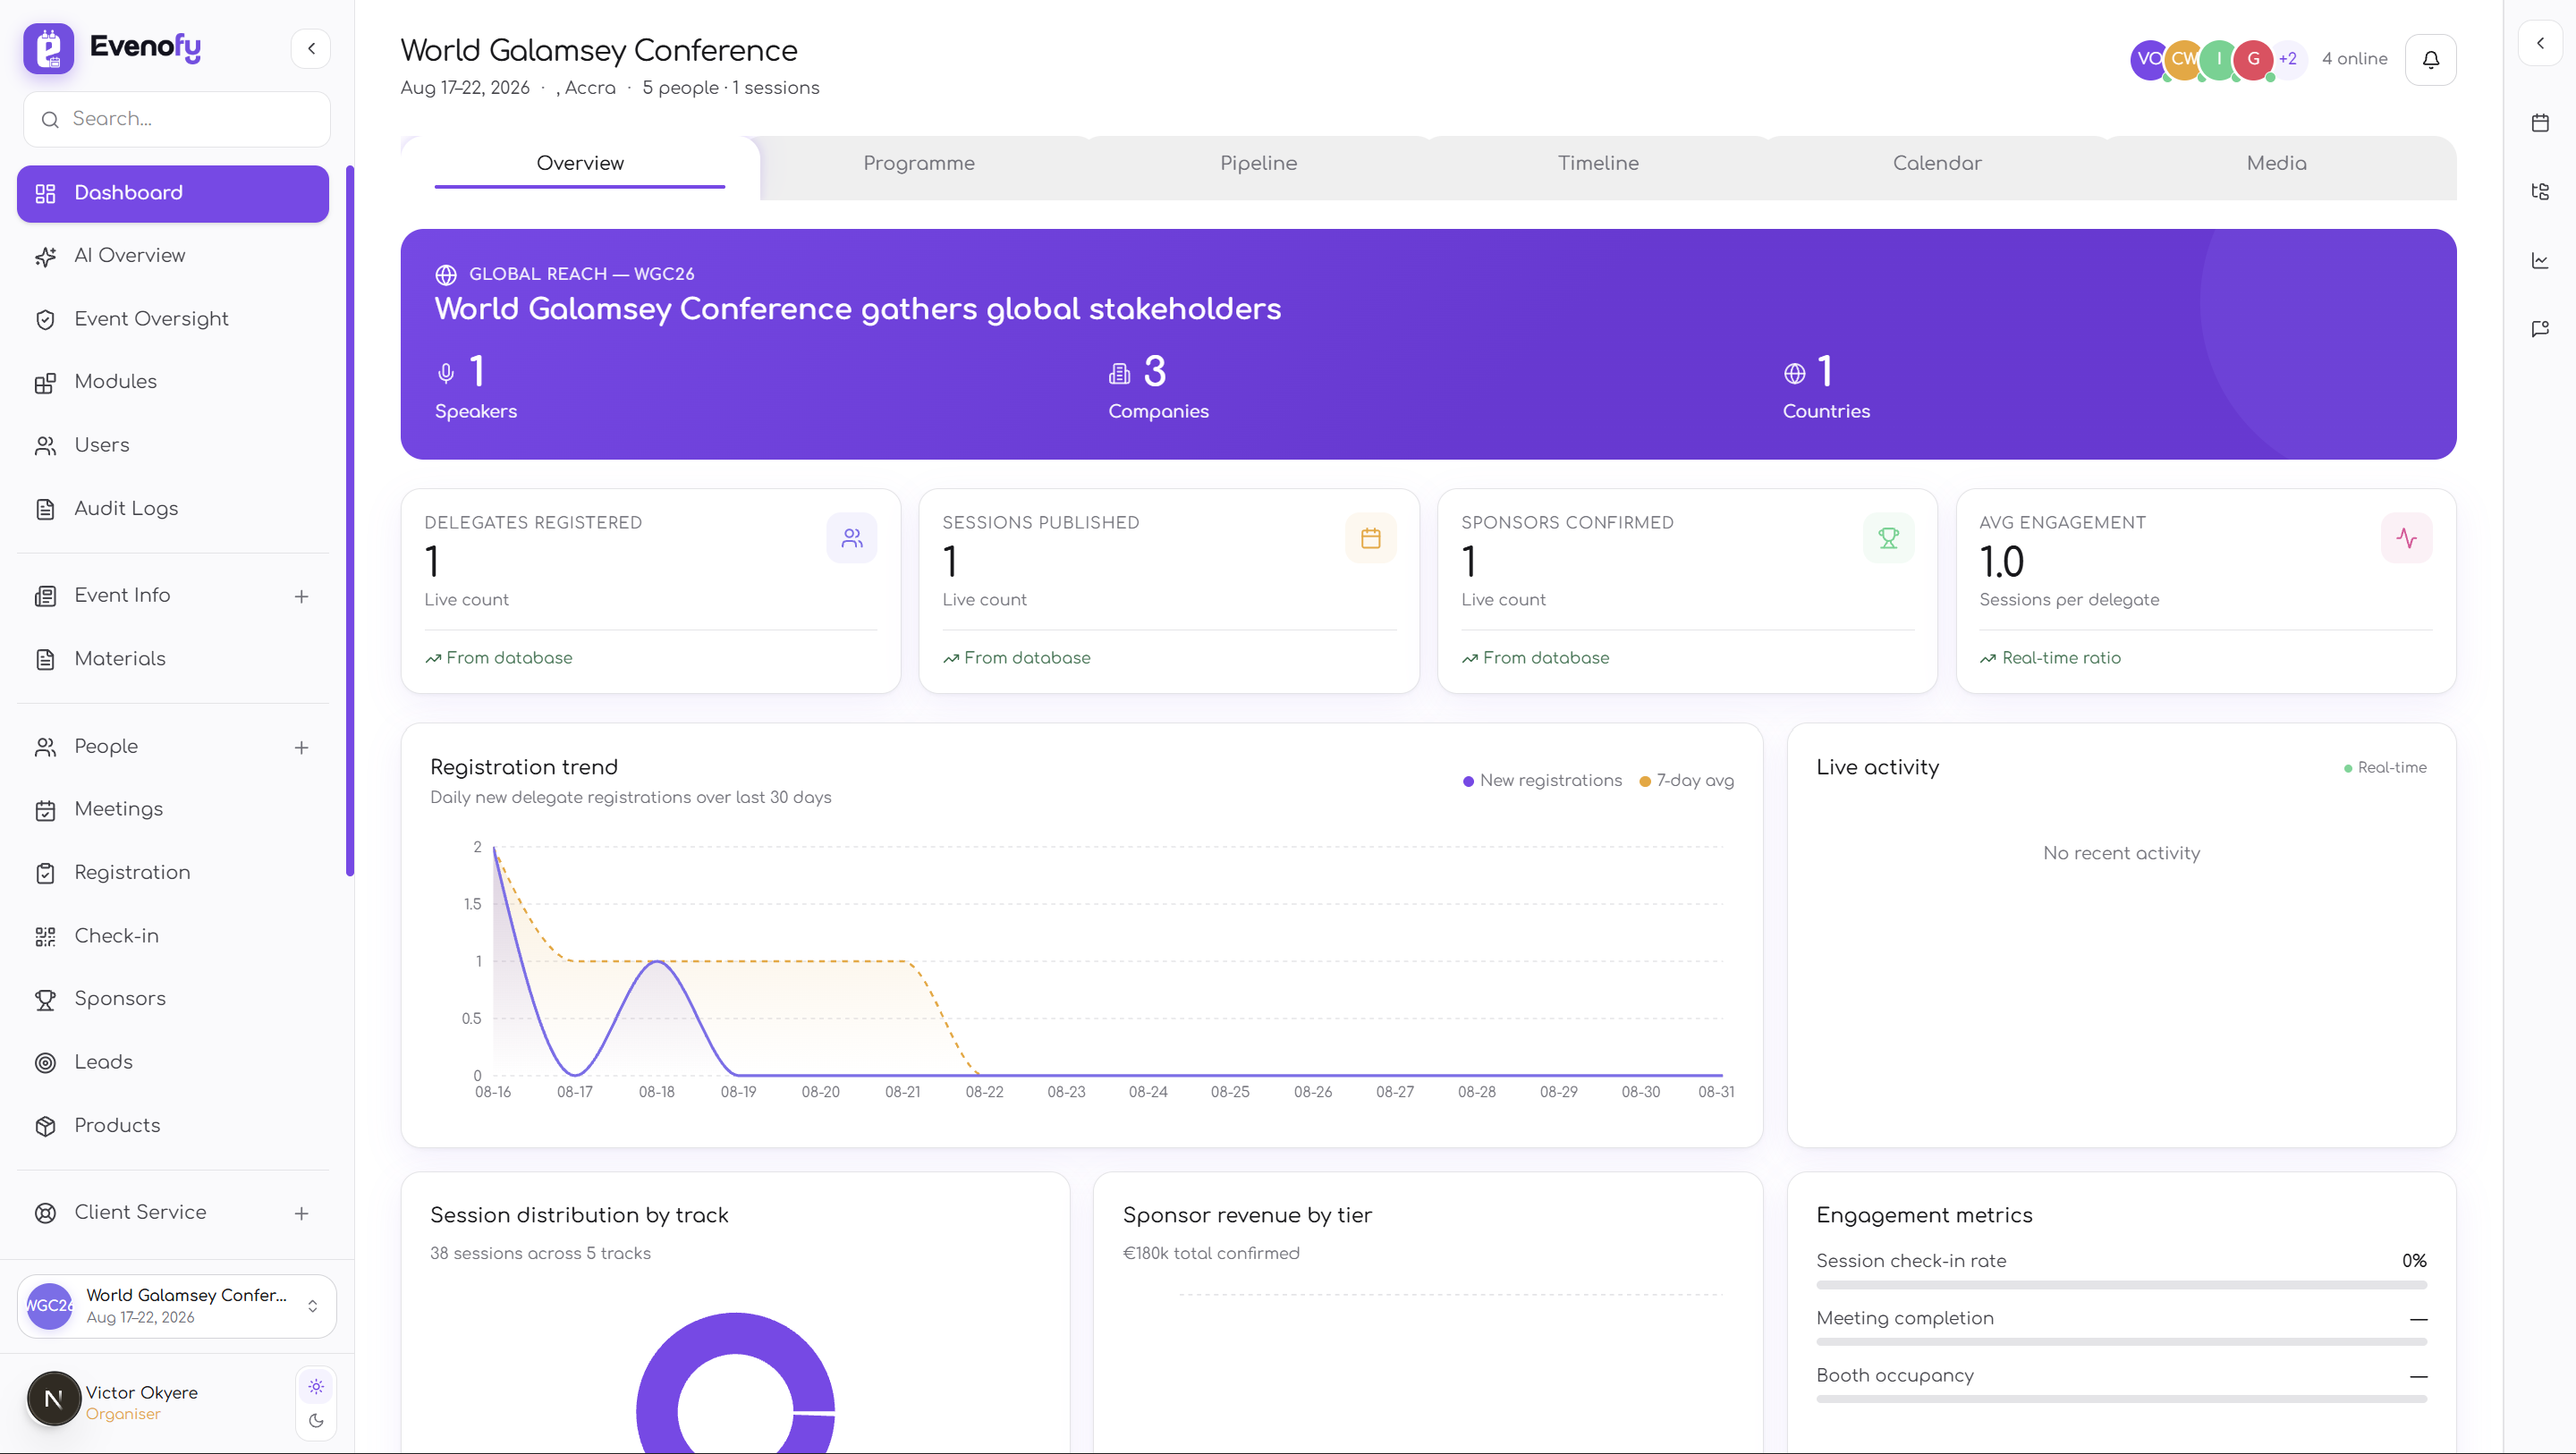Open calendar icon in right rail
The height and width of the screenshot is (1454, 2576).
tap(2540, 123)
